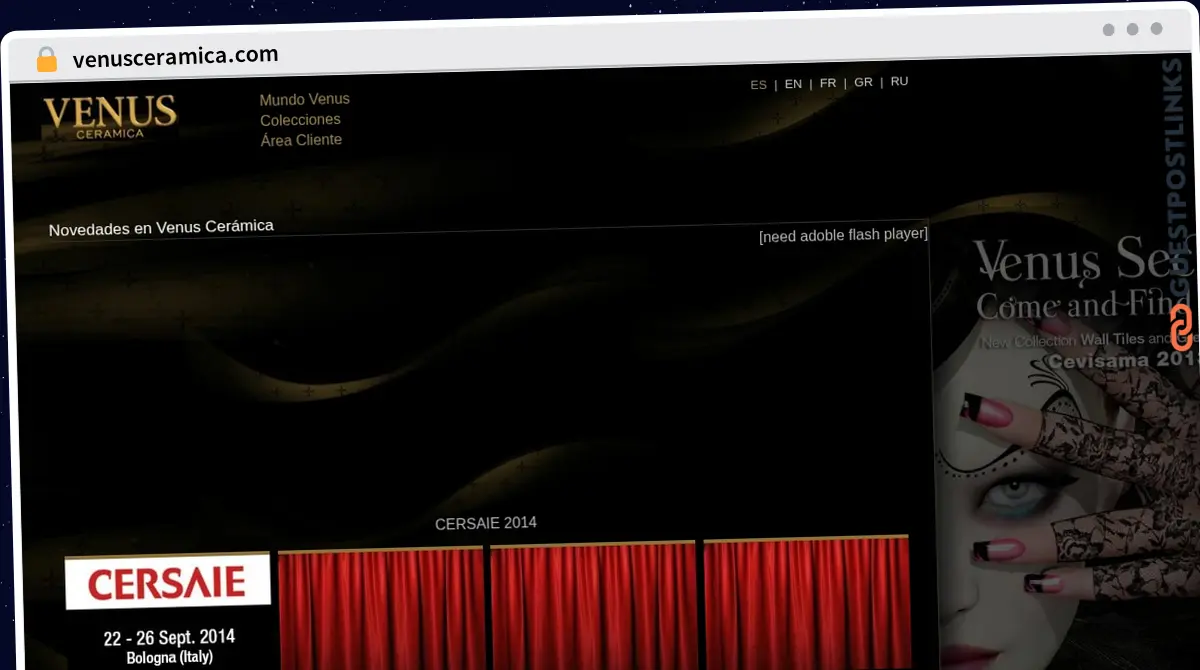Click the need adobe flash player text

[x=843, y=235]
